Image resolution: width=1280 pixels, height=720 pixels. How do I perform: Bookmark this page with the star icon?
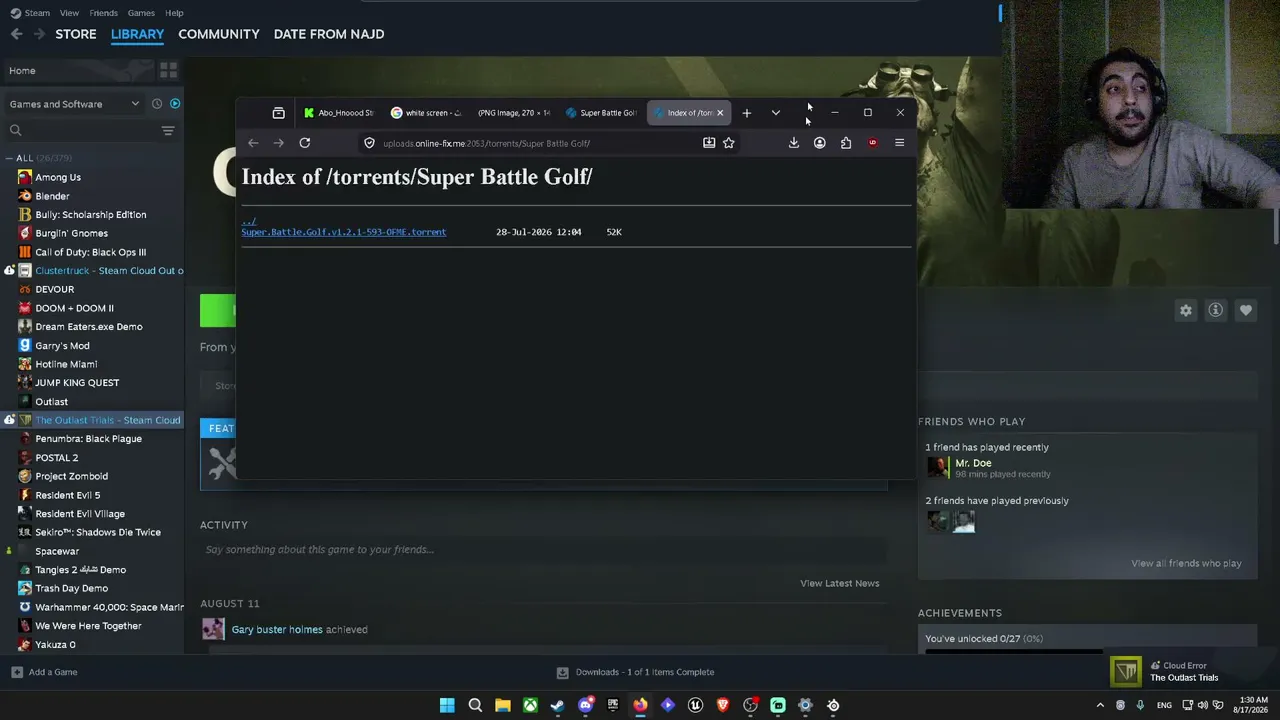click(729, 143)
